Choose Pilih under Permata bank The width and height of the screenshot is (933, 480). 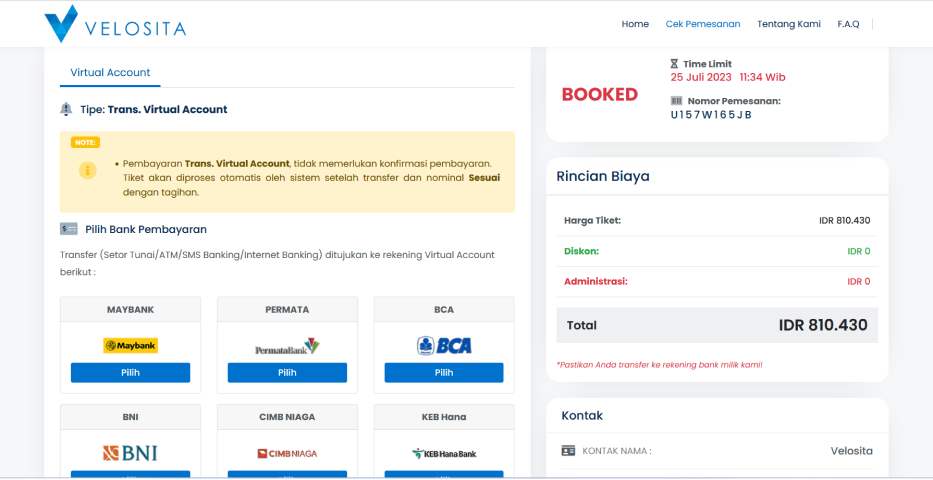(x=287, y=373)
